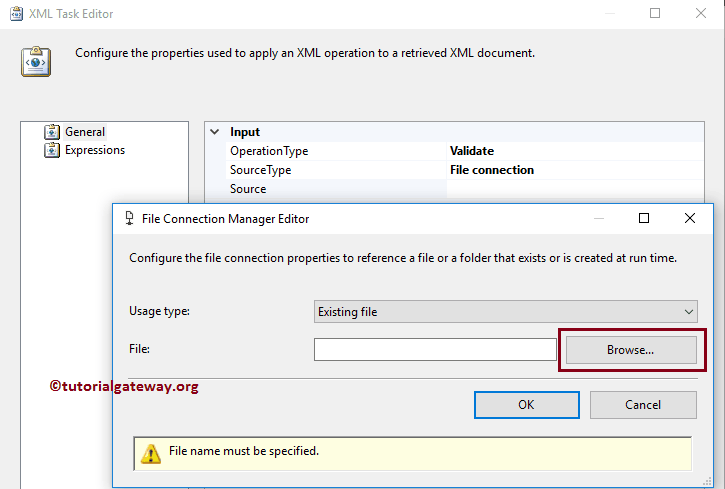Open the Usage type dropdown
The image size is (725, 489).
click(x=505, y=312)
